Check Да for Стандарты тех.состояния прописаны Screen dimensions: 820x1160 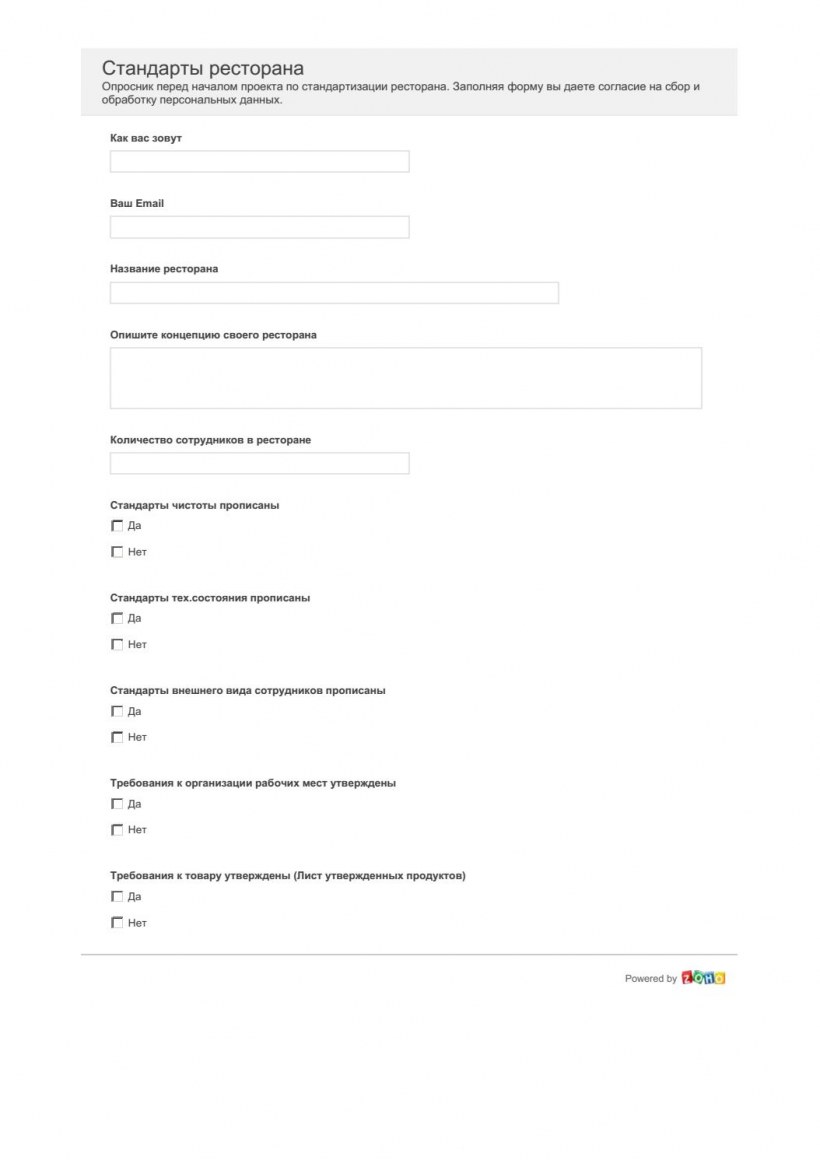[116, 617]
